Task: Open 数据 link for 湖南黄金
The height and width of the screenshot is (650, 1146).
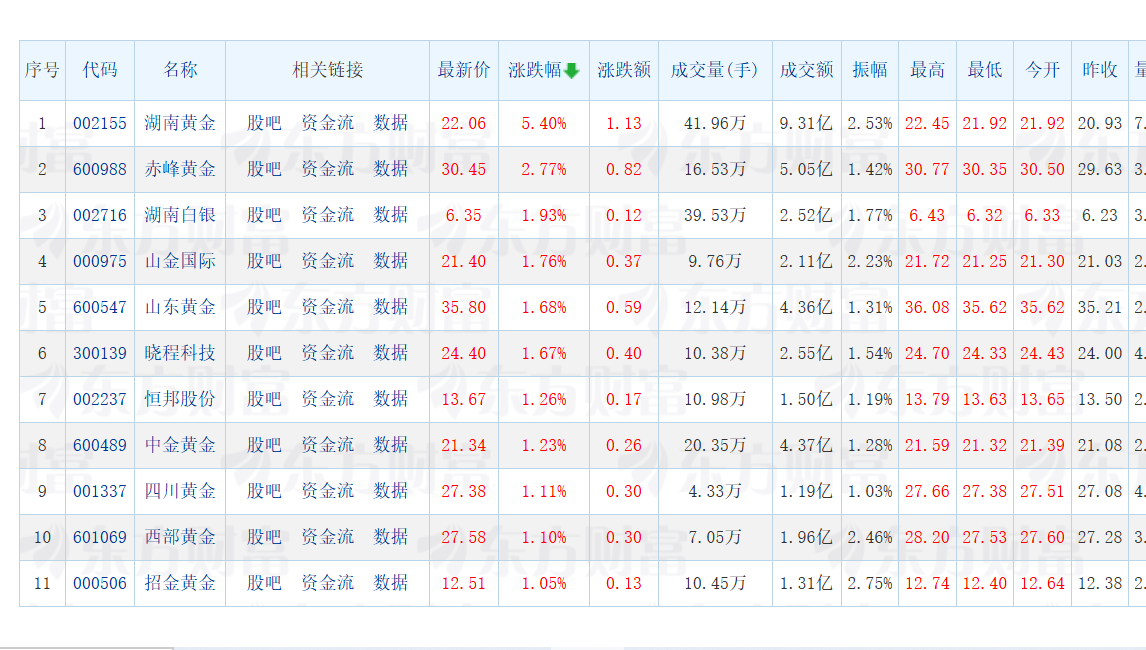Action: click(x=390, y=123)
